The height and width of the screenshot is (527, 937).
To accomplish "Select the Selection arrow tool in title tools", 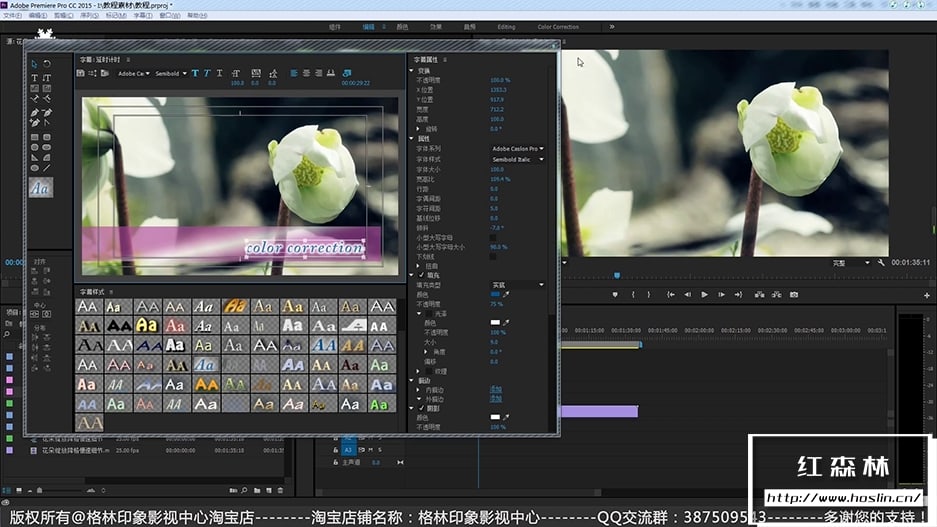I will [x=34, y=64].
